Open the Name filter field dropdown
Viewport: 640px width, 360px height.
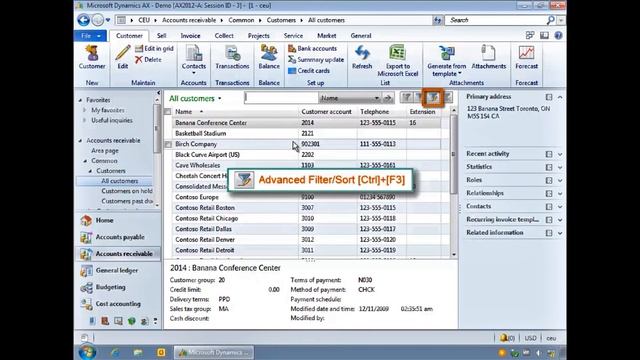[376, 98]
